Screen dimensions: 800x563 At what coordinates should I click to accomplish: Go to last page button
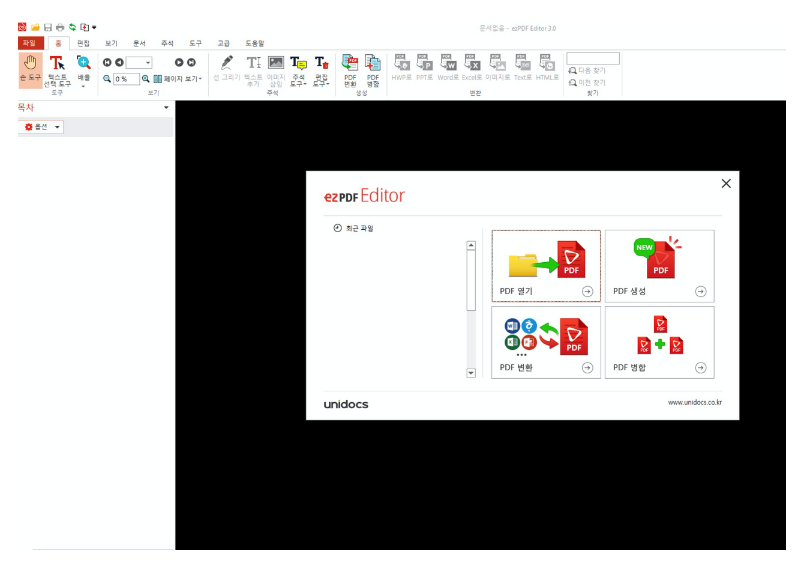point(191,62)
